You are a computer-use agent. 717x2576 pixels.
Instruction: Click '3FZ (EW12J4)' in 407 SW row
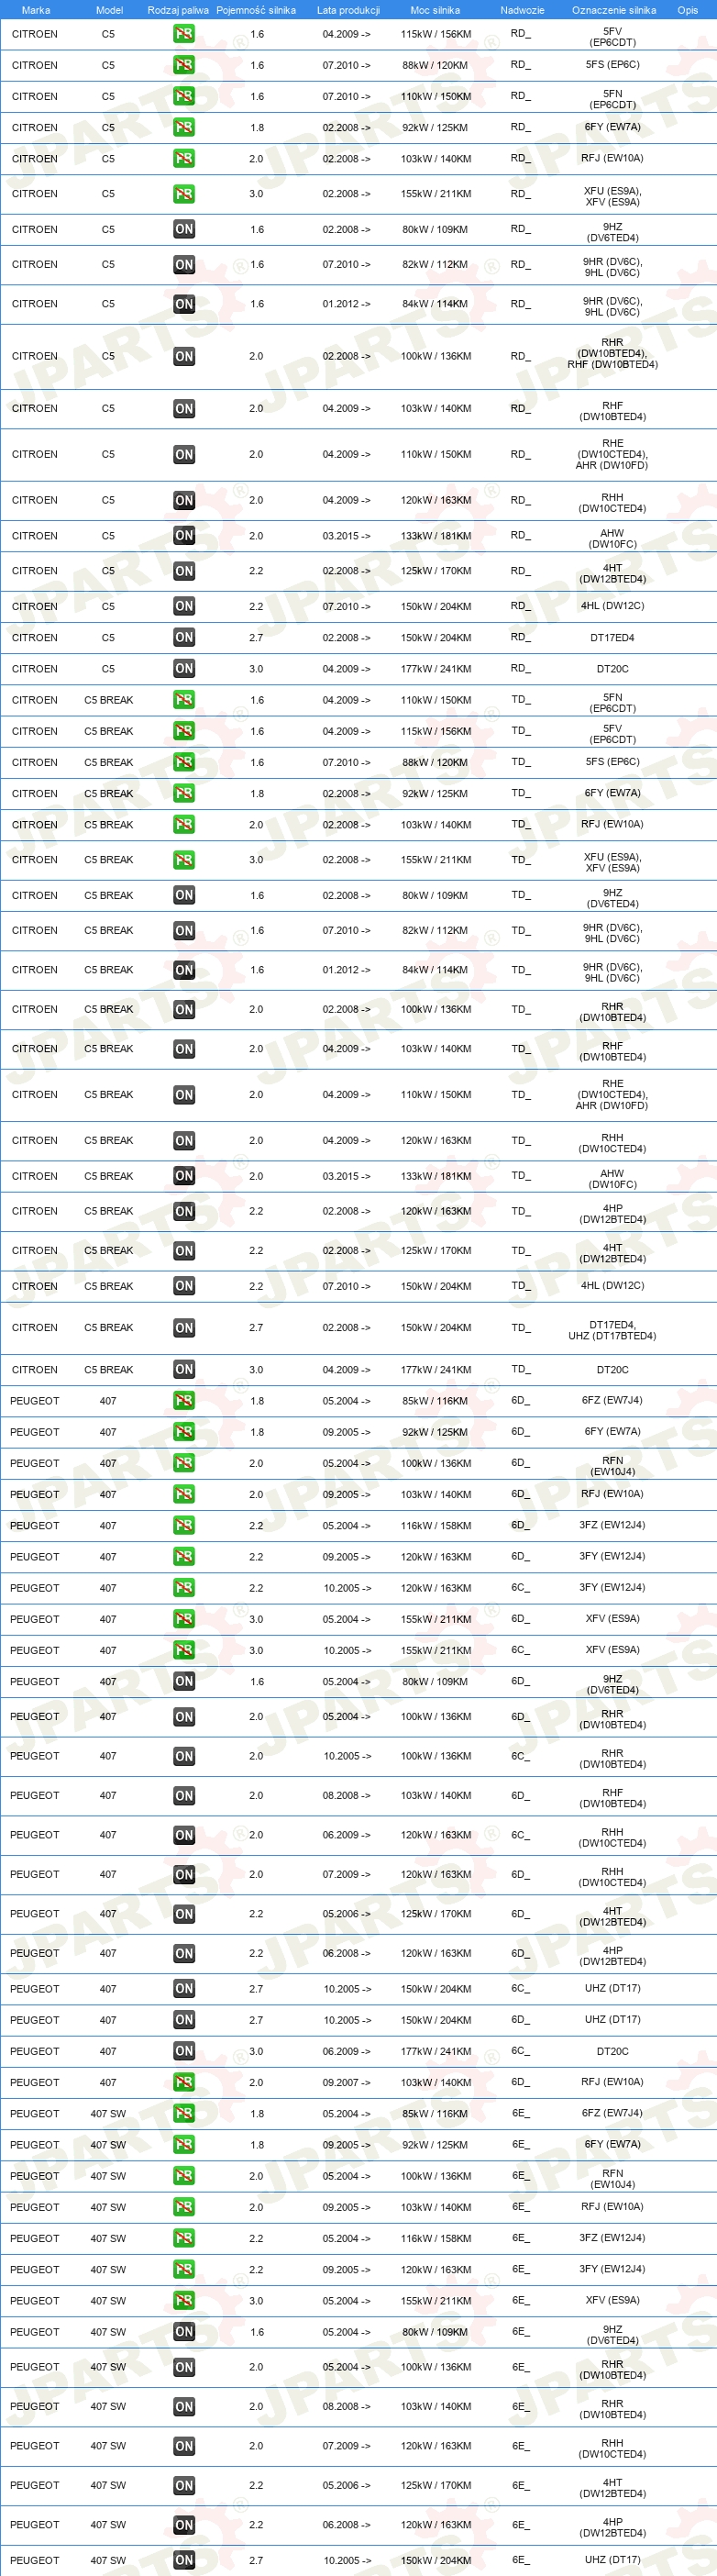click(612, 2238)
